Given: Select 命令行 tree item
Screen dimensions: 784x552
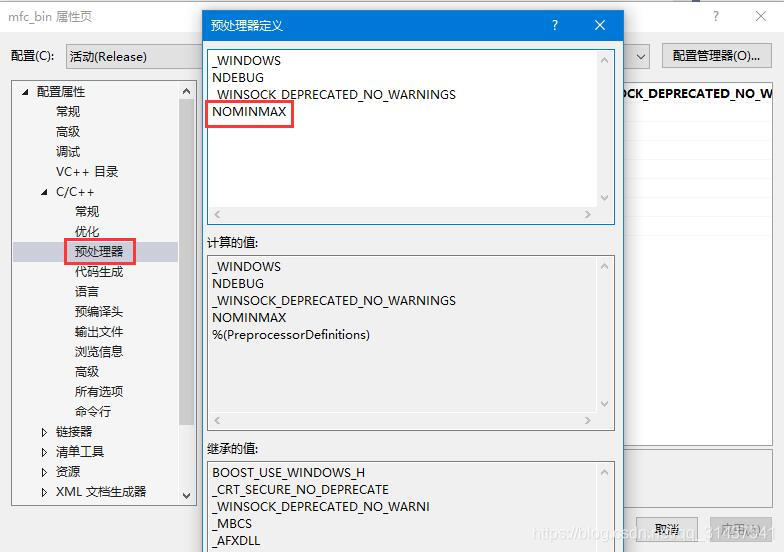Looking at the screenshot, I should click(93, 412).
